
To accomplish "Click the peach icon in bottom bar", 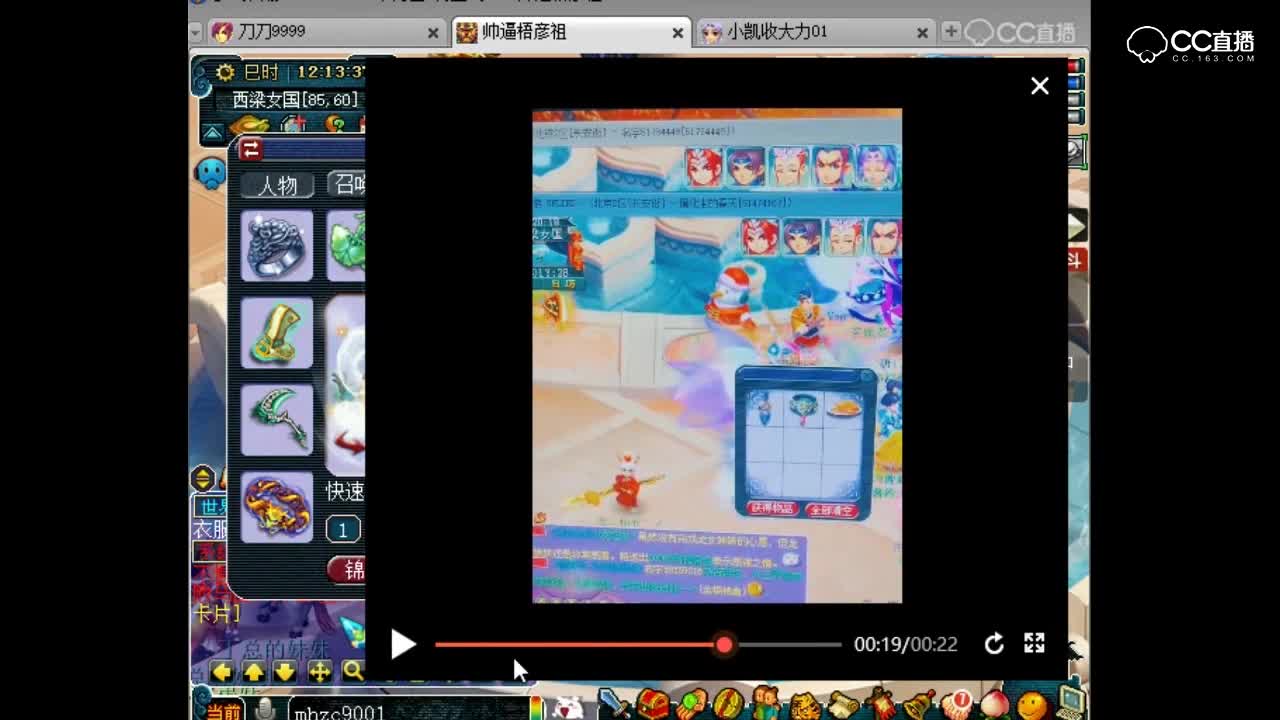I will click(994, 704).
